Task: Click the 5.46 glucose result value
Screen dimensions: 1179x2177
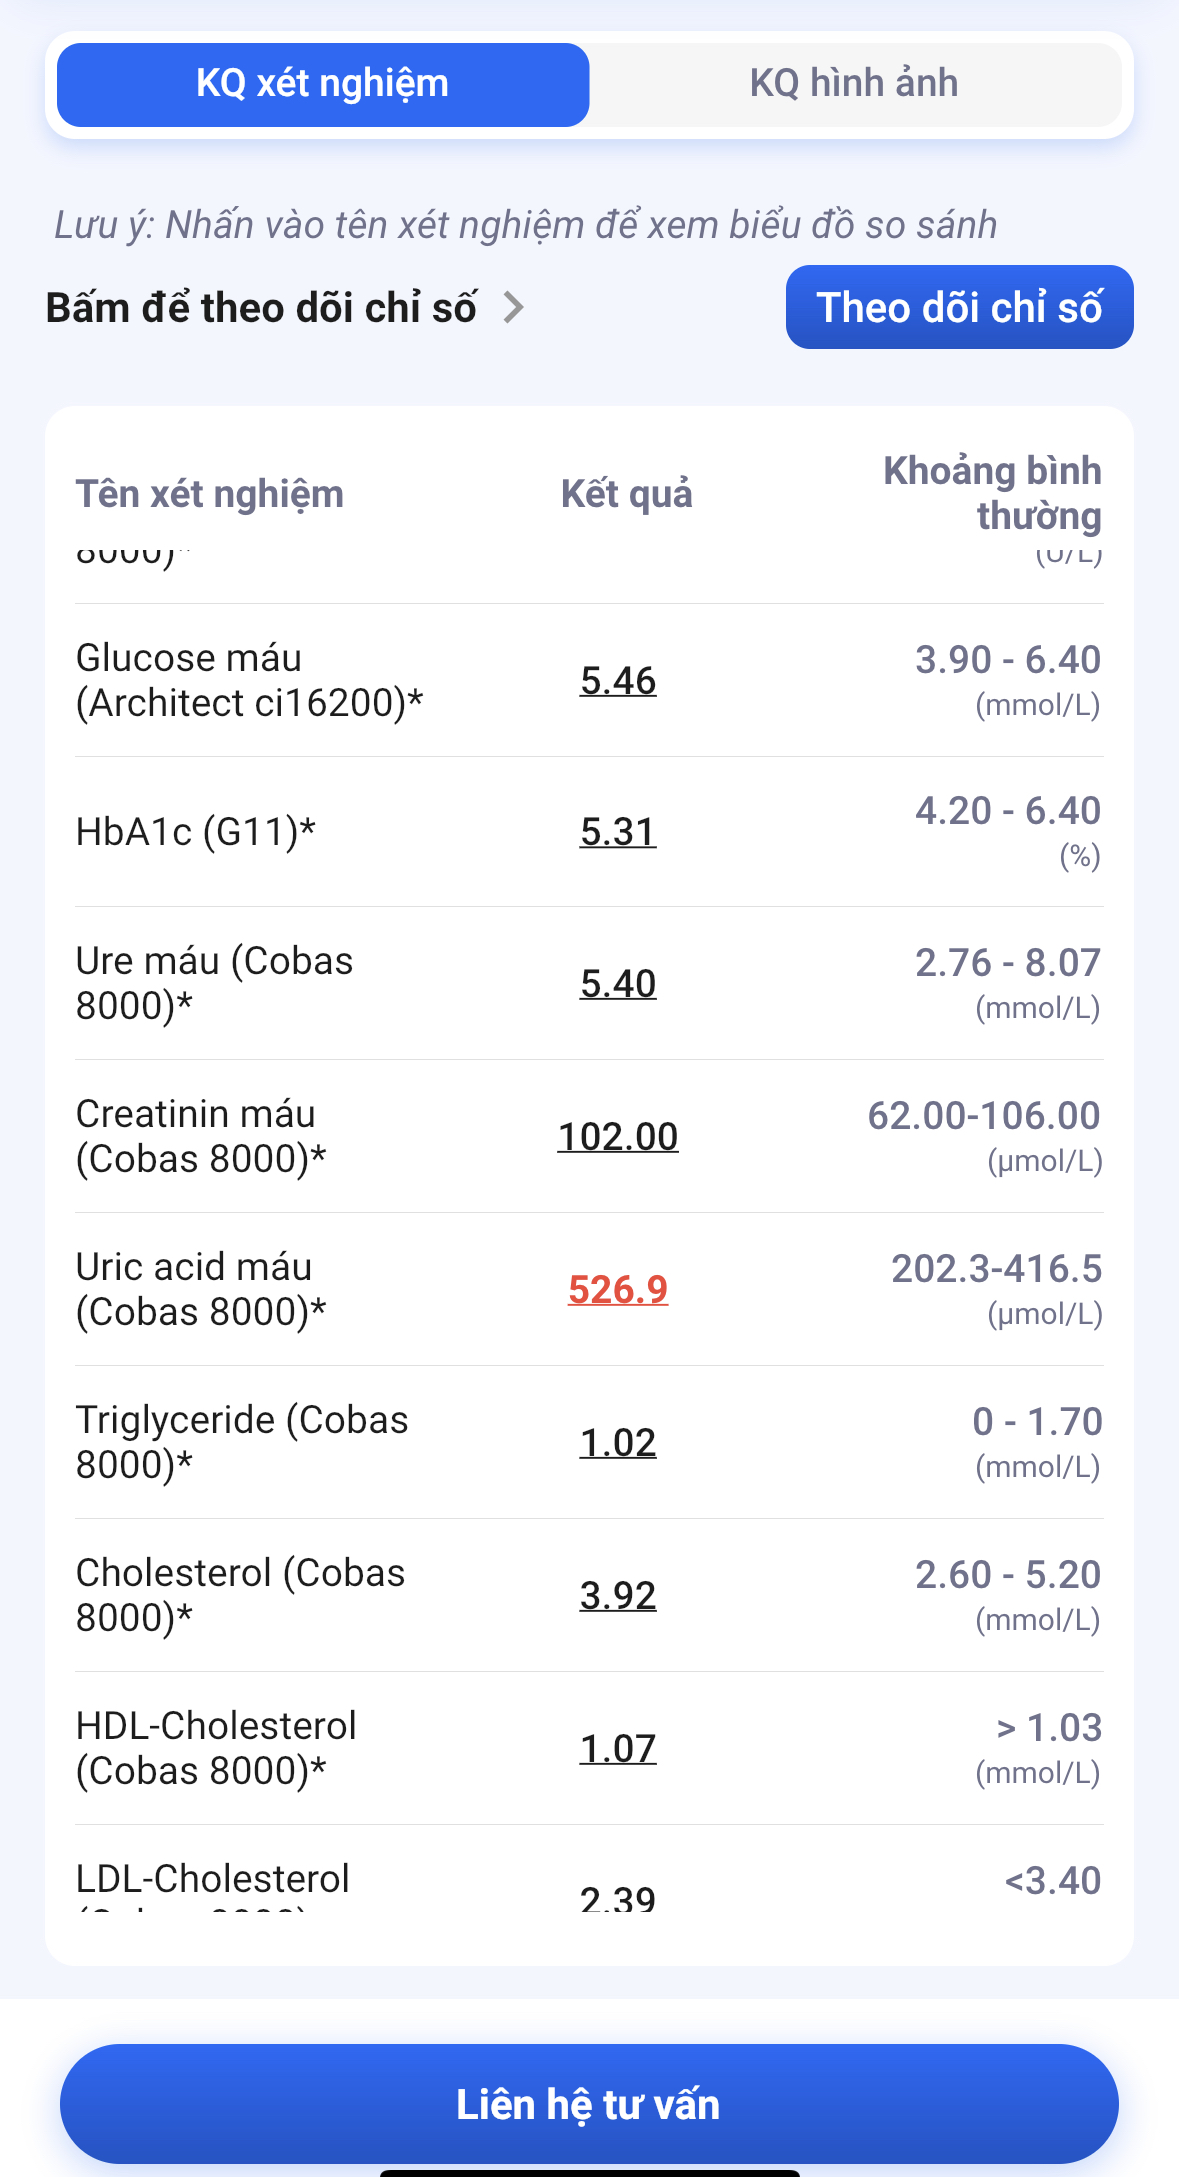Action: (618, 681)
